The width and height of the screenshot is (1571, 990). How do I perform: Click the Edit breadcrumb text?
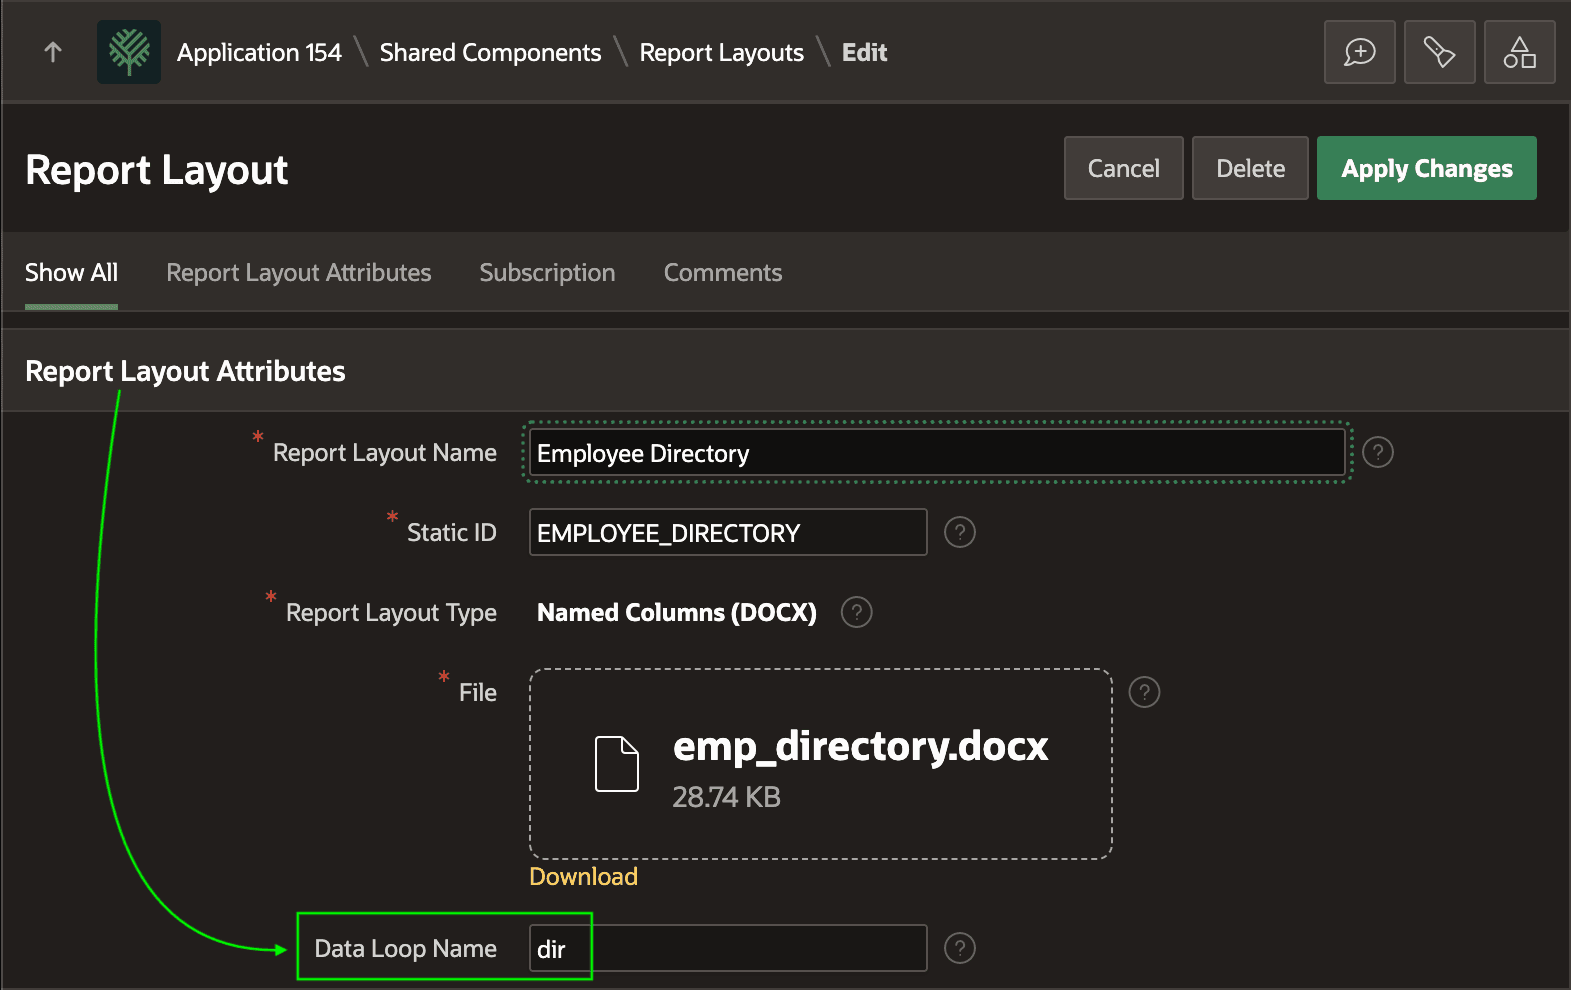864,52
